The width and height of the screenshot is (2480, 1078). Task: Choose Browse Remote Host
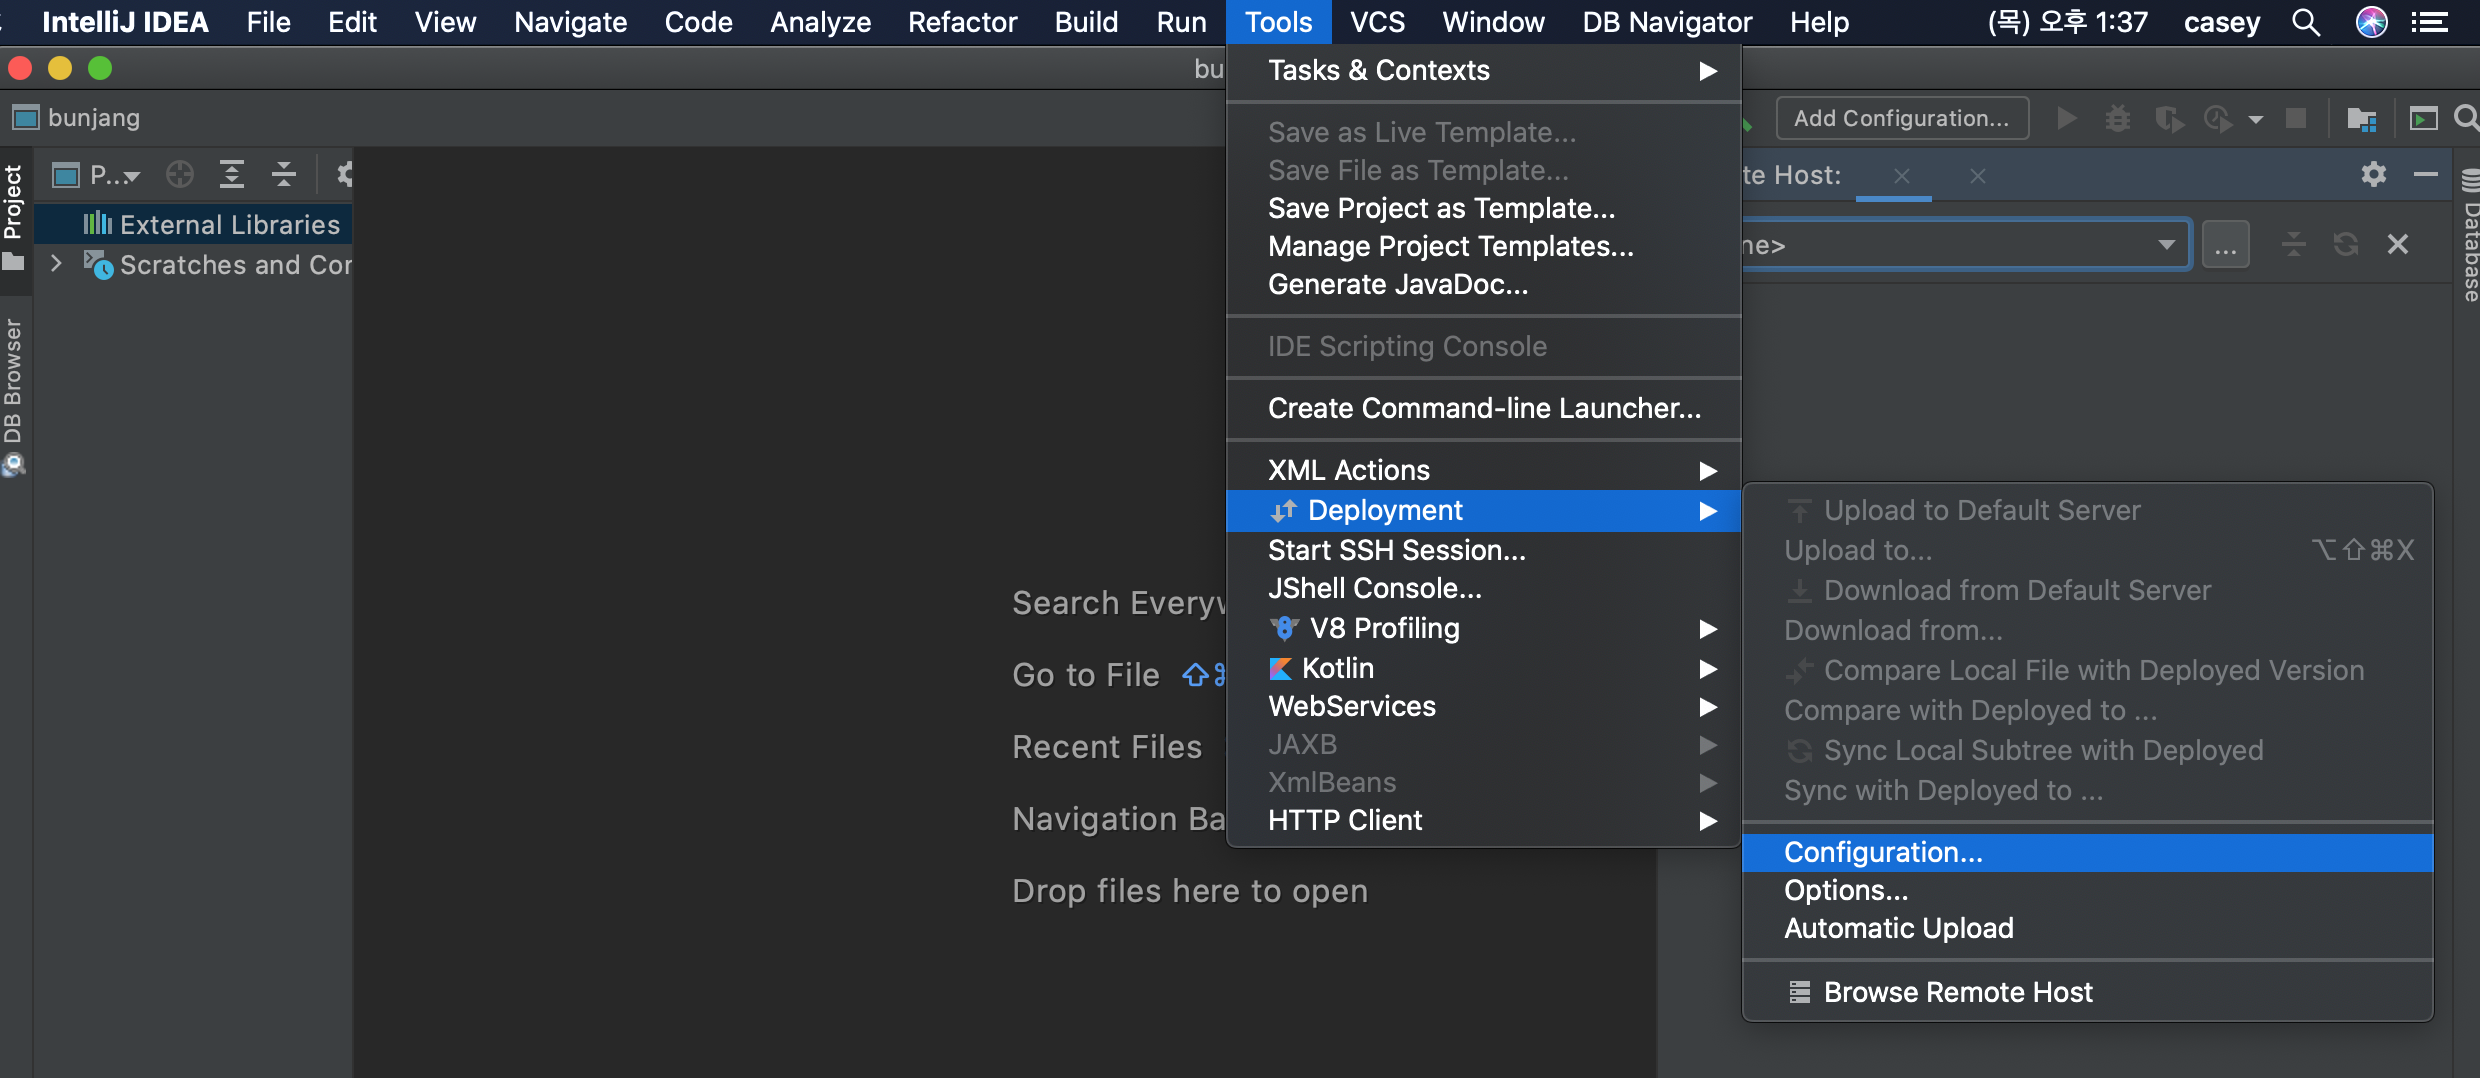2088,992
